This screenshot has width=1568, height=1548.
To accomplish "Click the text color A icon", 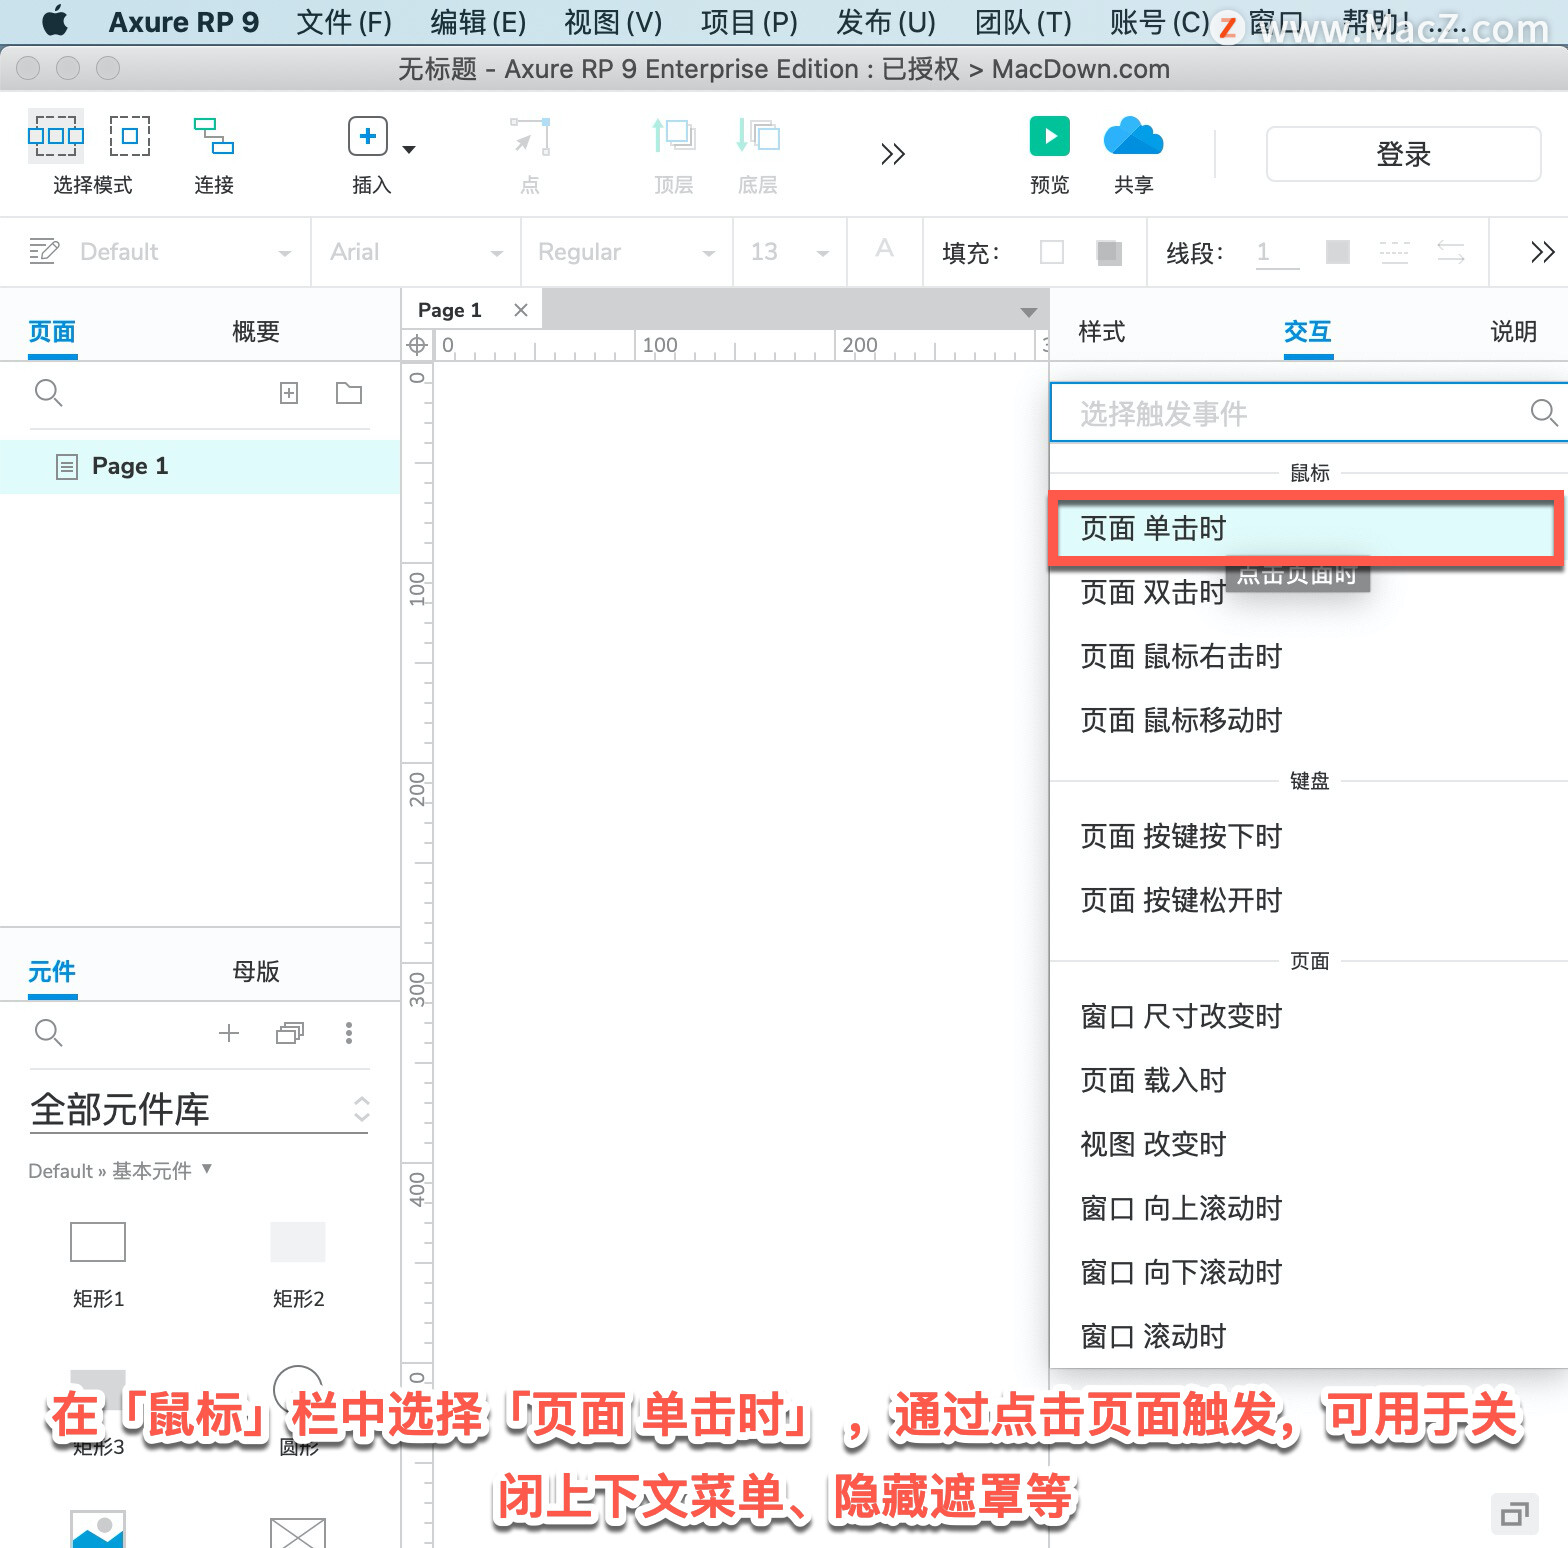I will 884,249.
